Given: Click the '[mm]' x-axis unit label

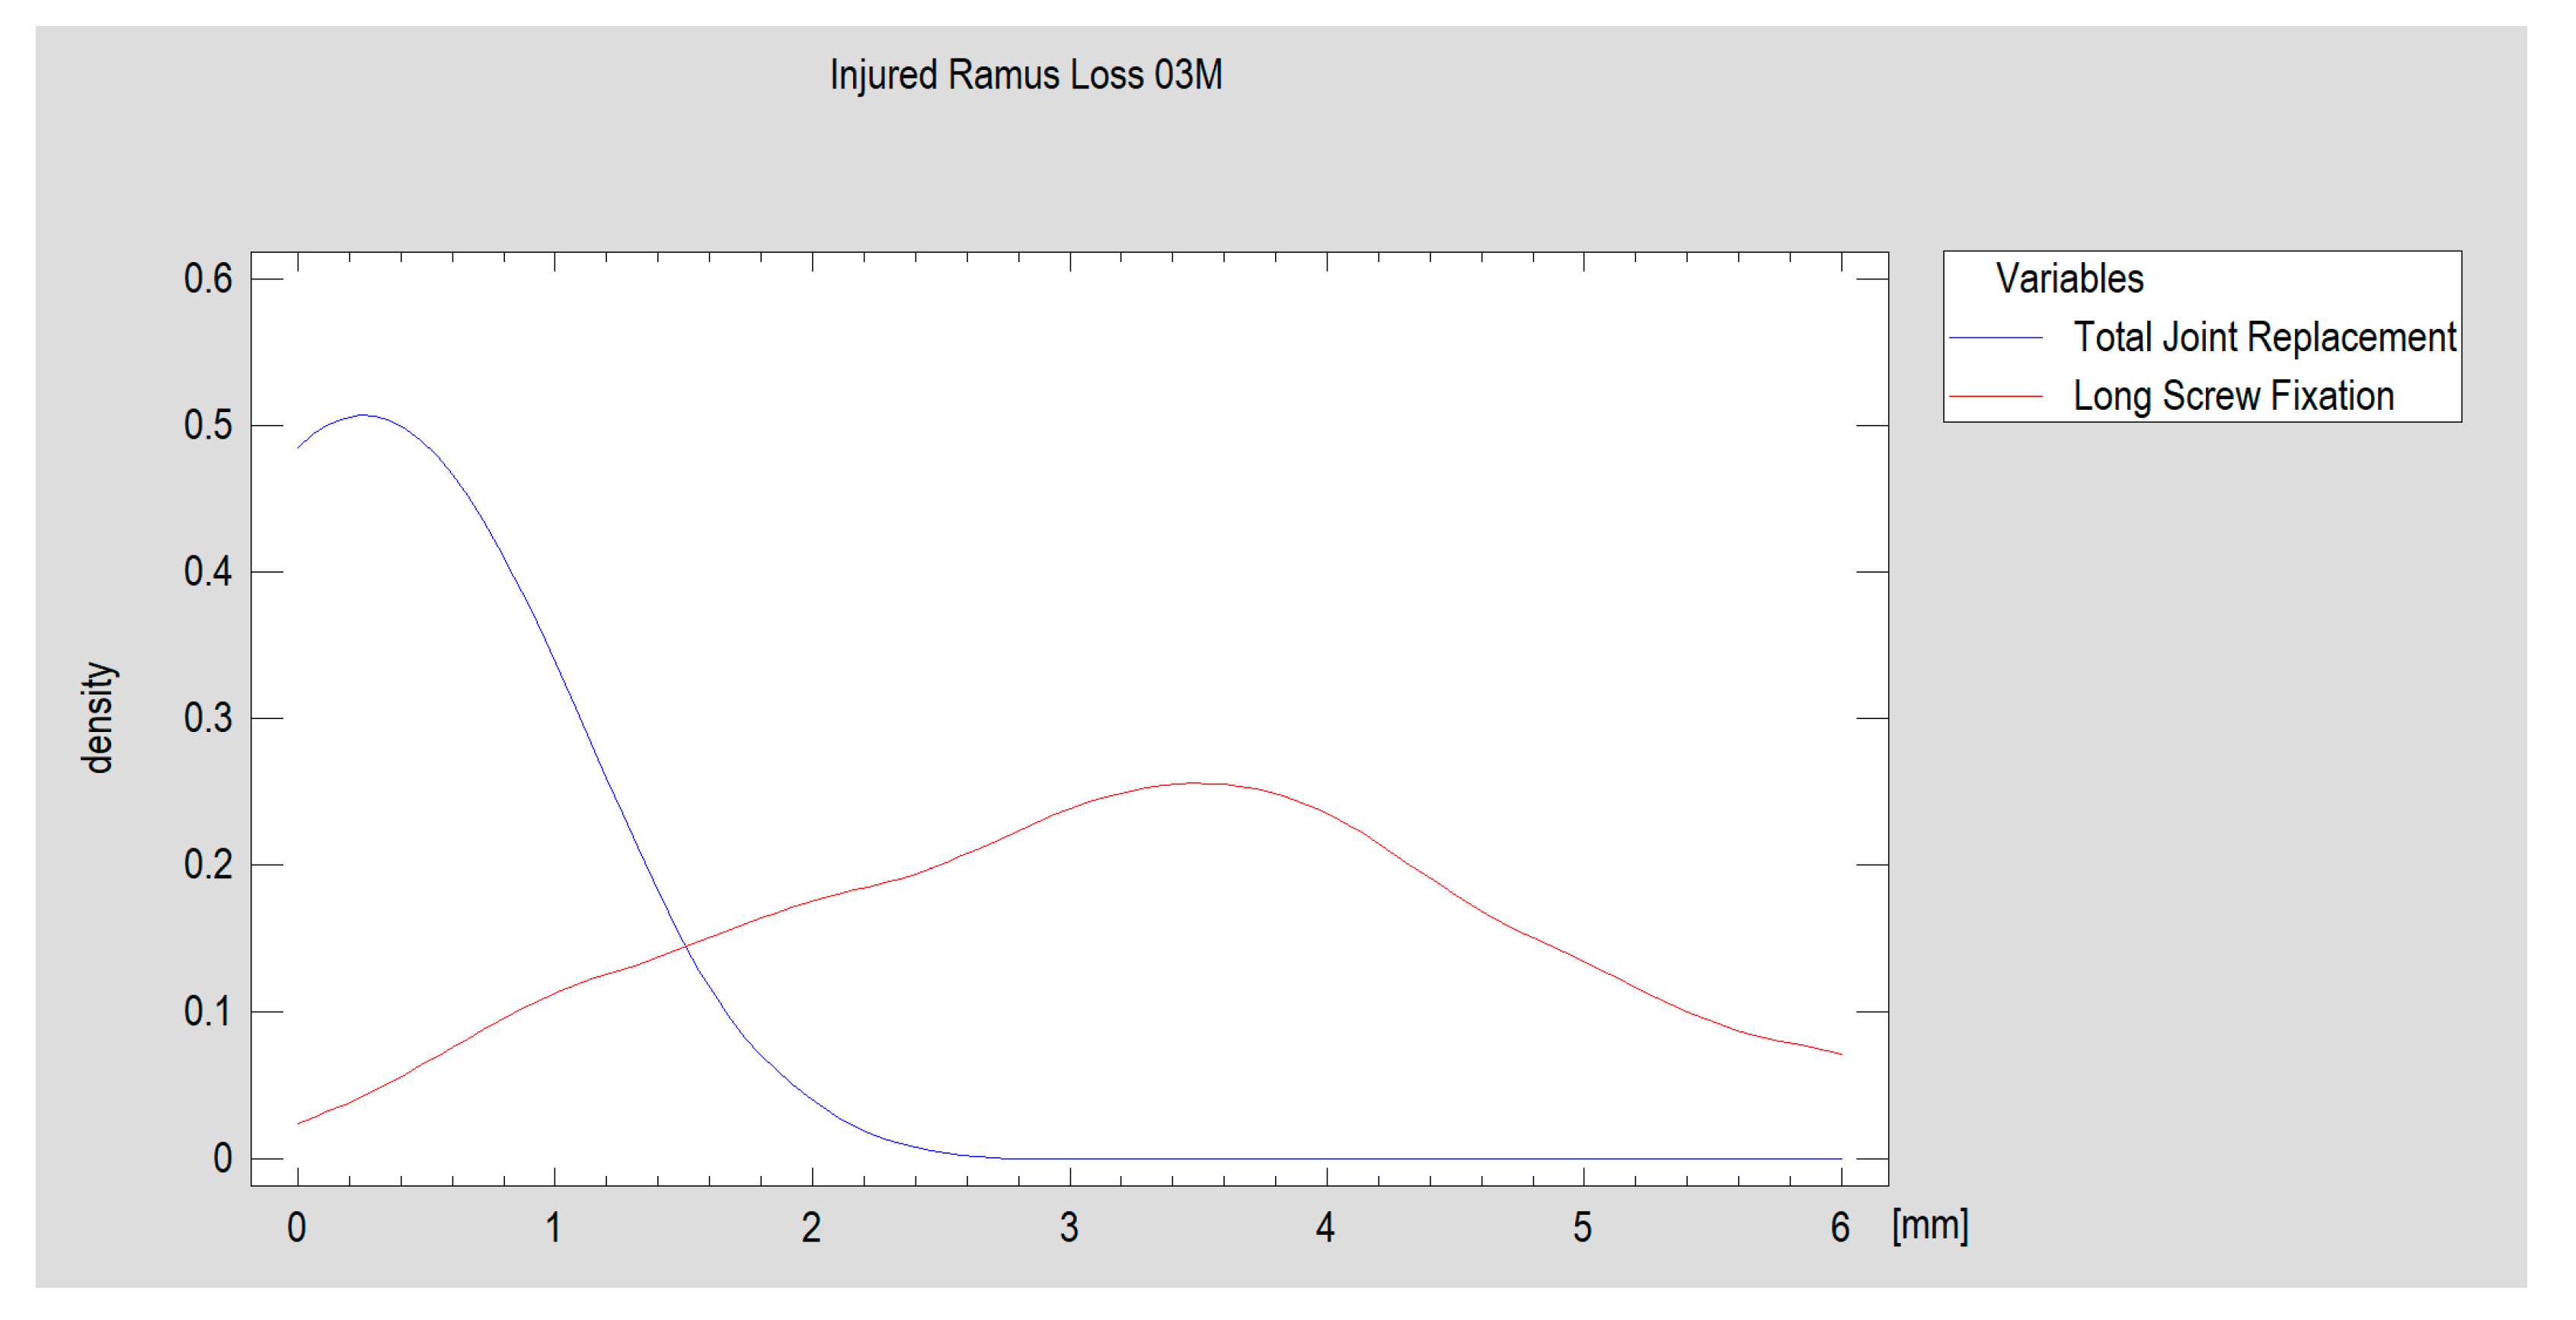Looking at the screenshot, I should pyautogui.click(x=1929, y=1225).
